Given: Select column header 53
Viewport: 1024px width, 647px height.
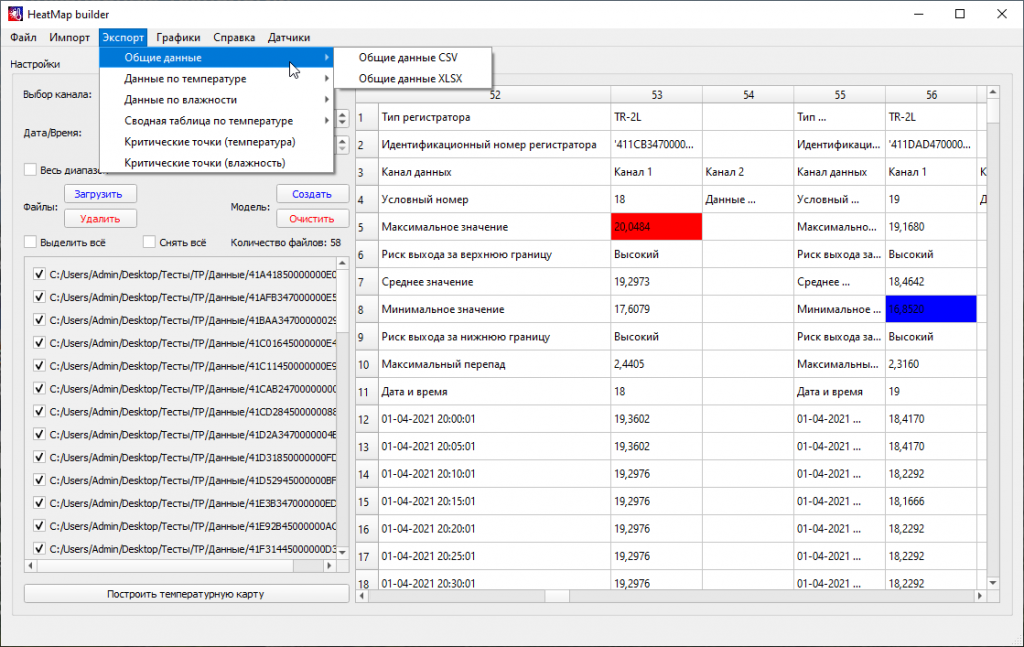Looking at the screenshot, I should 656,95.
